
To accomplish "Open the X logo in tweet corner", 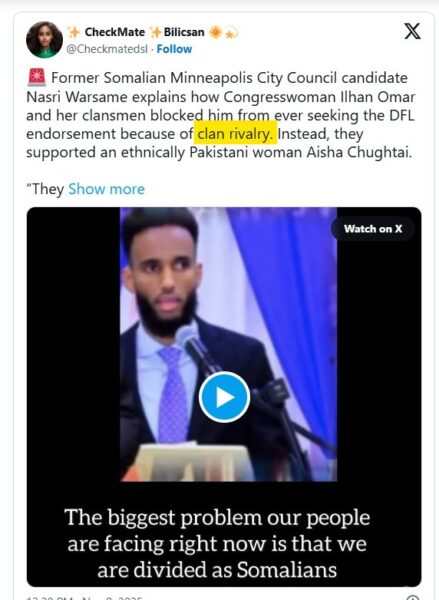I will coord(412,31).
